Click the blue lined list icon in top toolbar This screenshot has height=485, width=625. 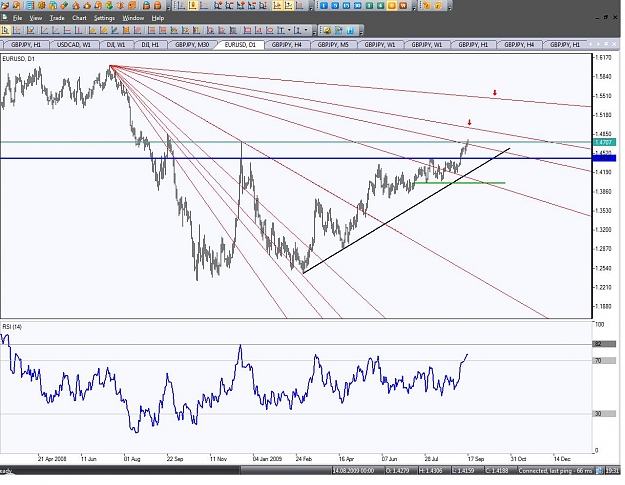[30, 6]
